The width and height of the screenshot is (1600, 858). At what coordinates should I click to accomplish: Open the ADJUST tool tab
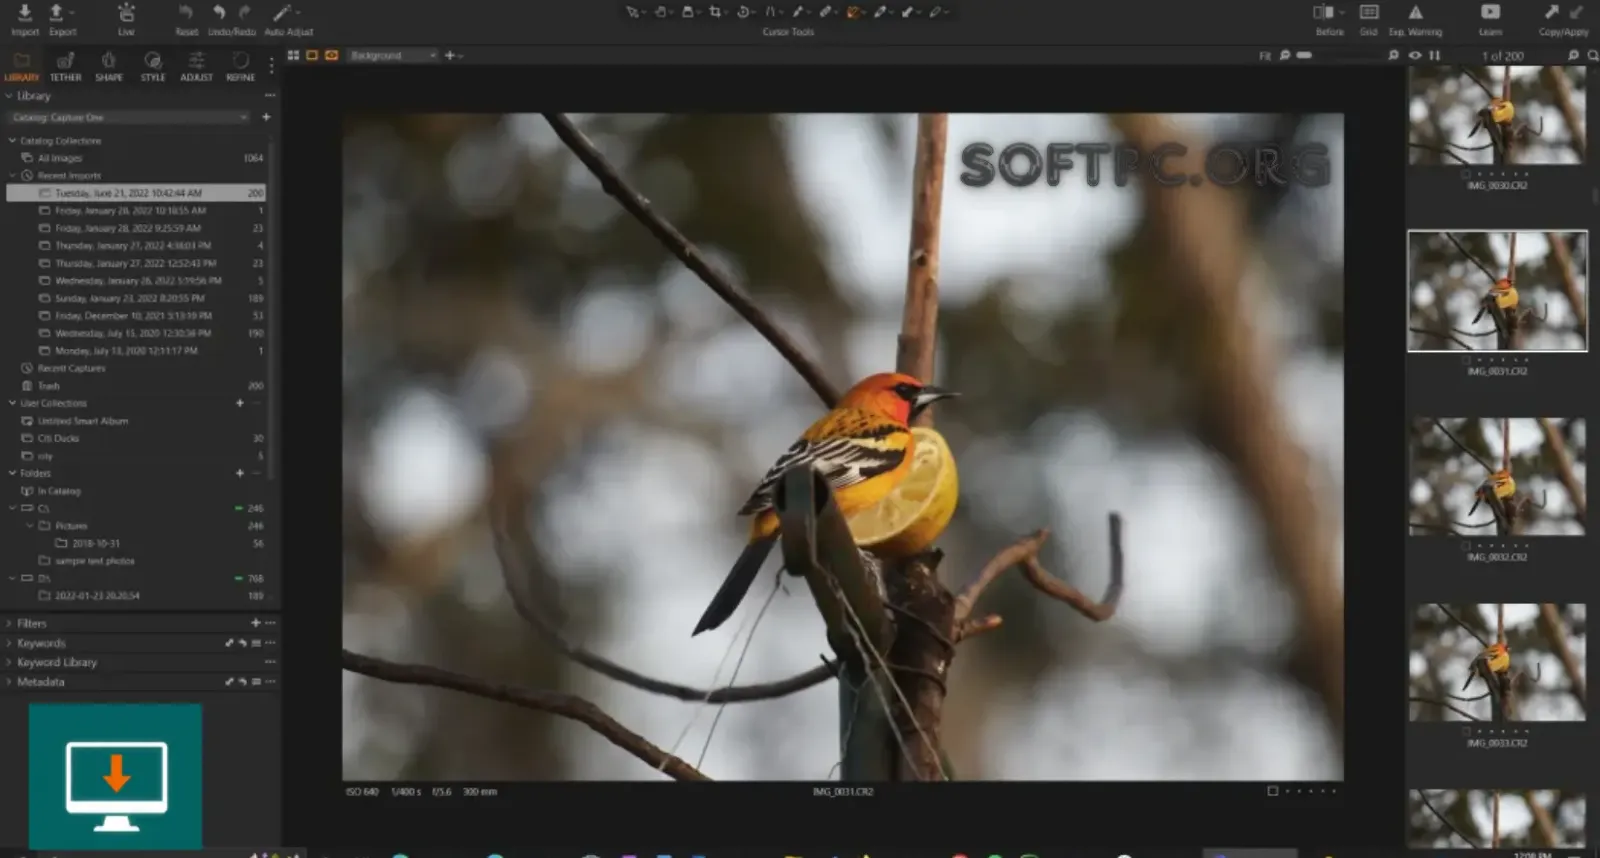pyautogui.click(x=196, y=67)
